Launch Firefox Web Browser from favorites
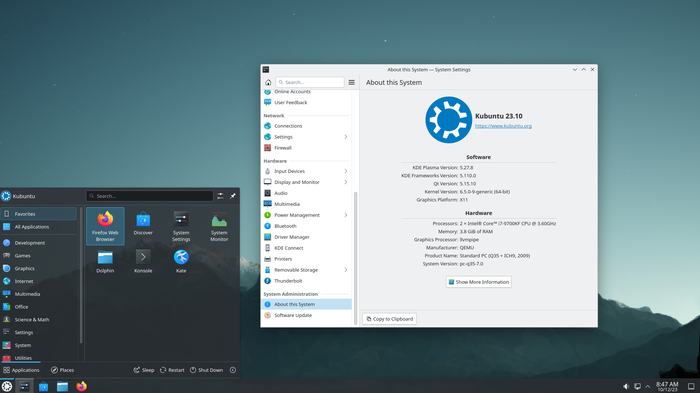Viewport: 700px width, 393px height. (105, 226)
